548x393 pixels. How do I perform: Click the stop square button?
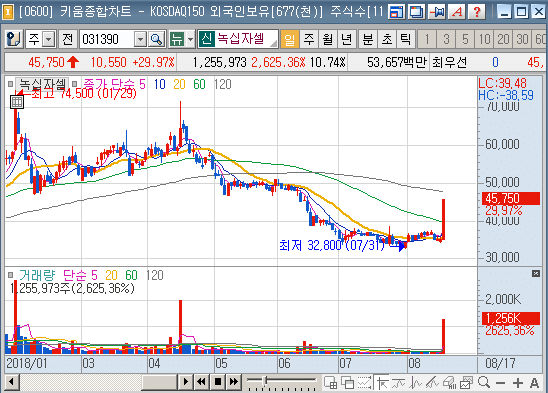click(x=217, y=382)
